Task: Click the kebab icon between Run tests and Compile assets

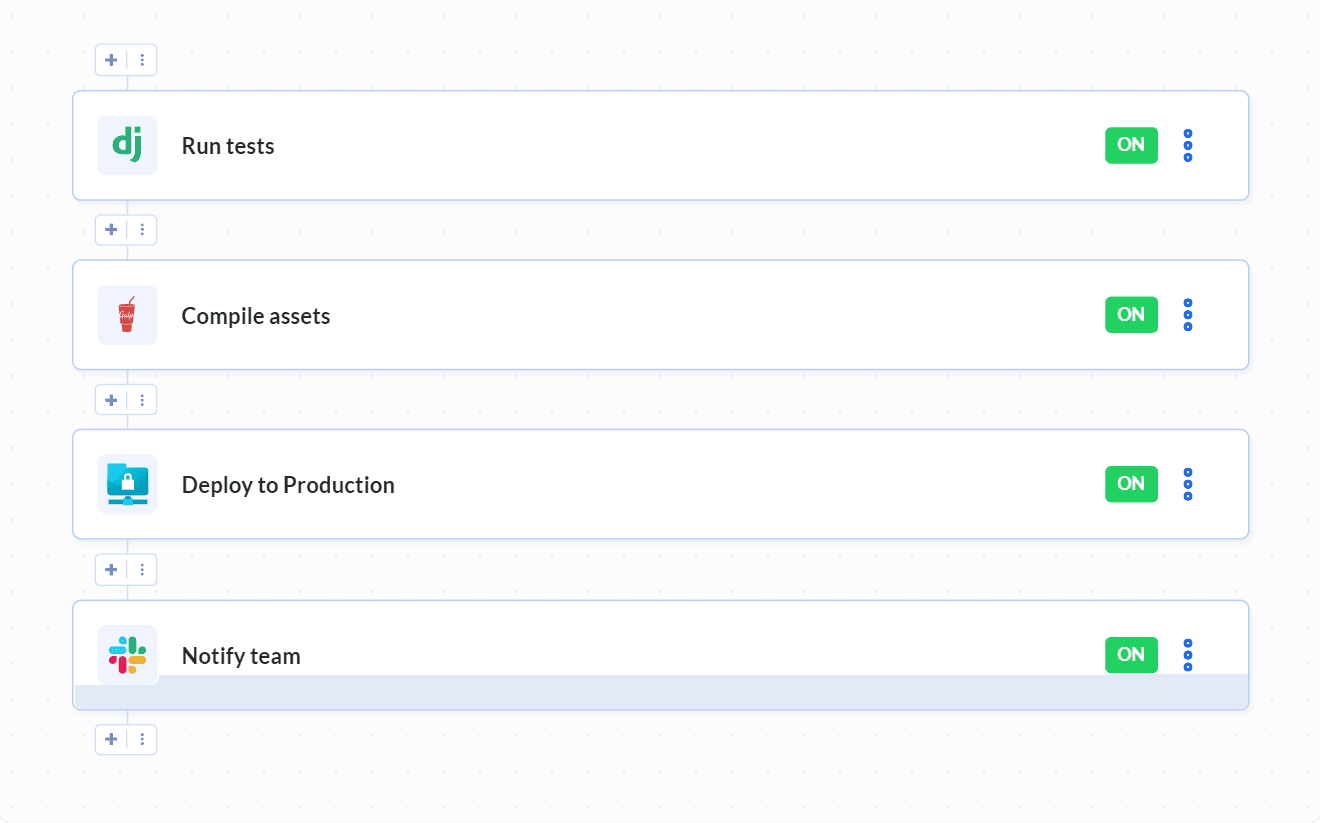Action: click(x=142, y=229)
